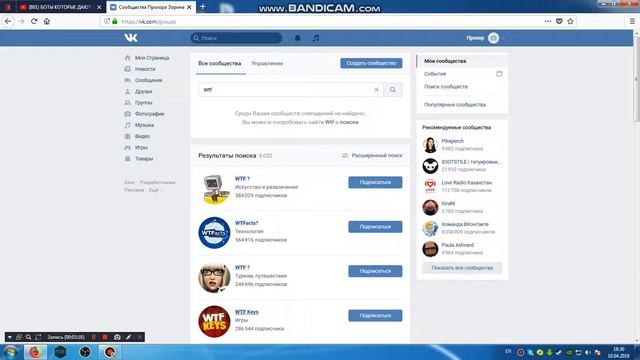Open the Bandicam bar dropdown arrow
Image resolution: width=640 pixels, height=360 pixels.
point(9,337)
